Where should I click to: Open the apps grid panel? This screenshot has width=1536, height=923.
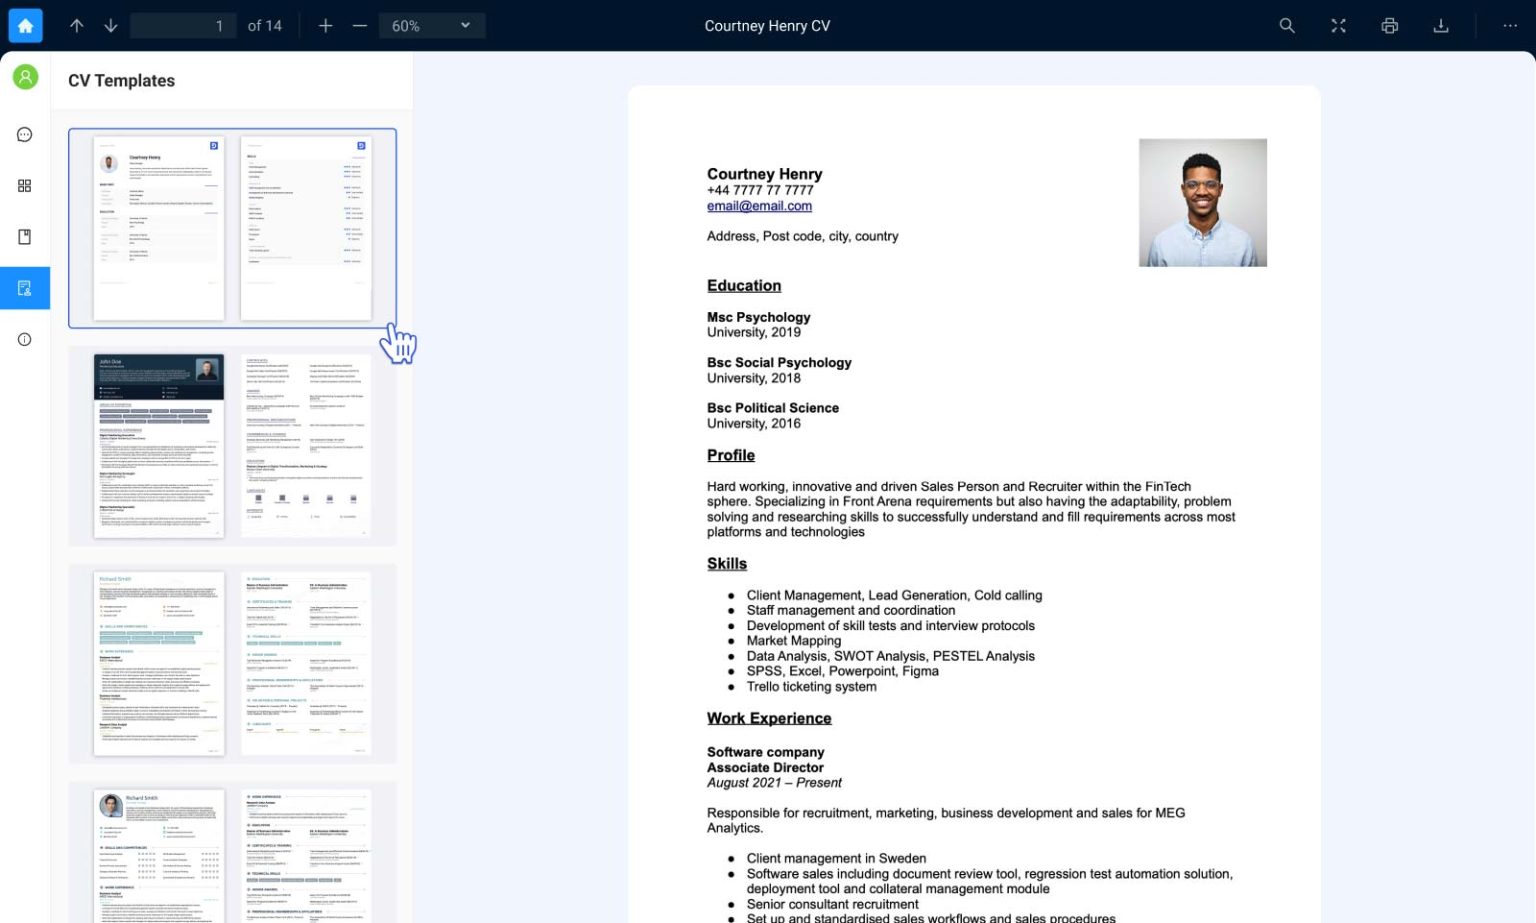coord(24,185)
